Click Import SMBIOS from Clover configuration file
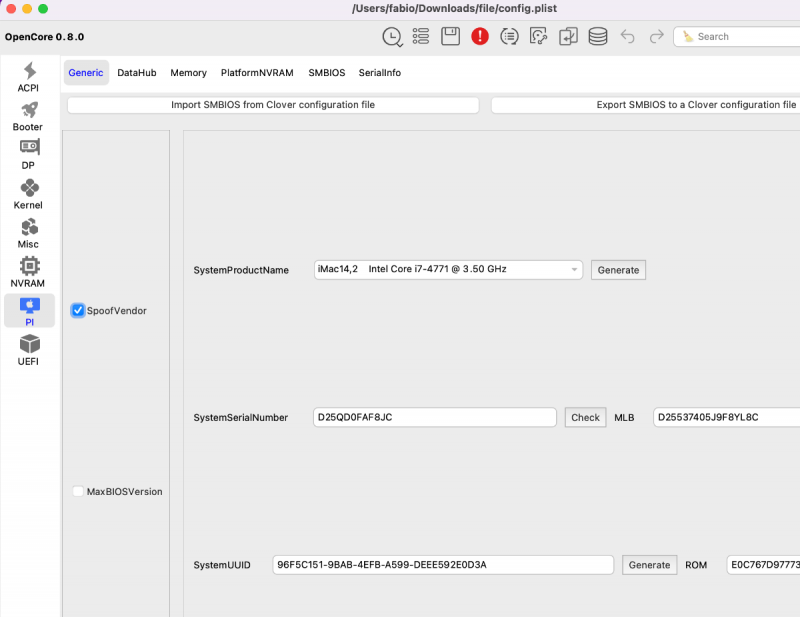 coord(273,105)
